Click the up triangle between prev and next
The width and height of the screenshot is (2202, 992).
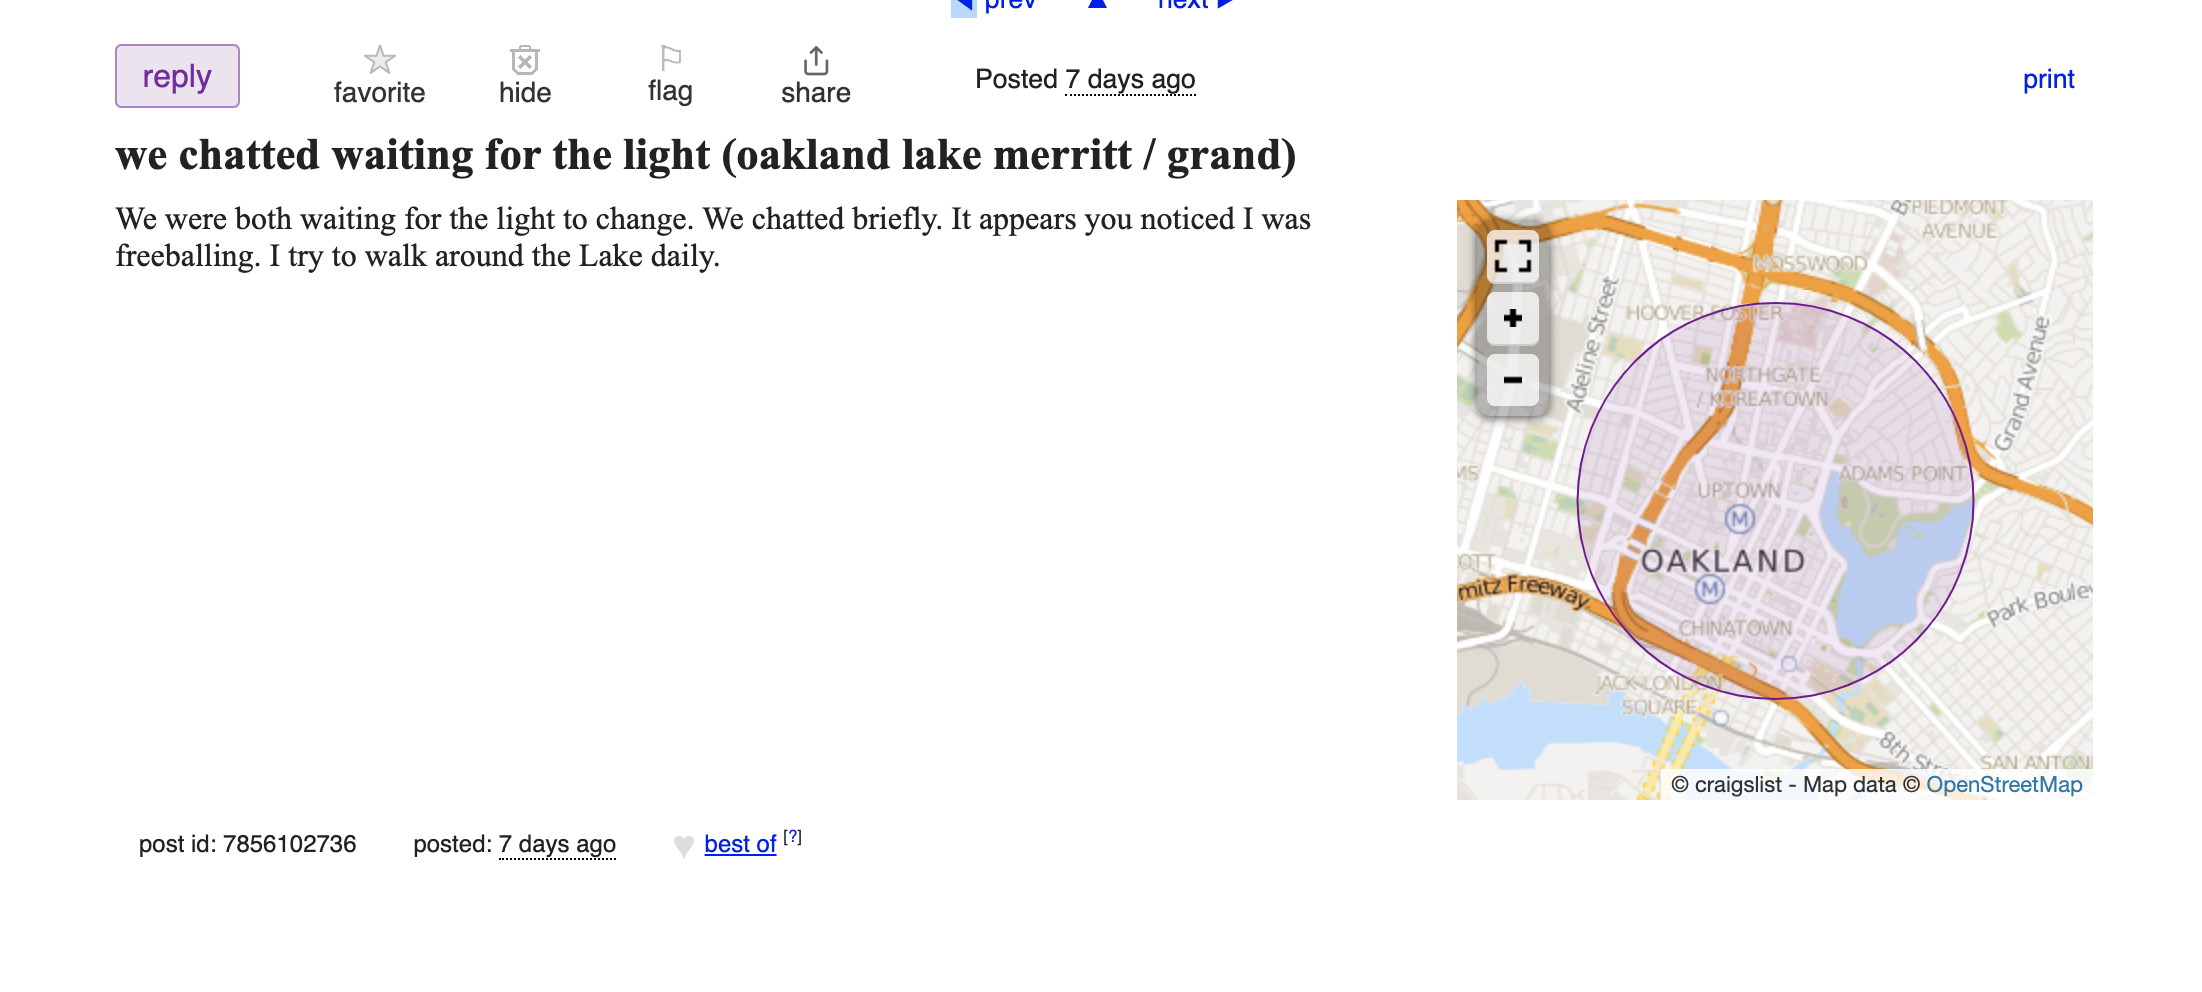(x=1097, y=4)
